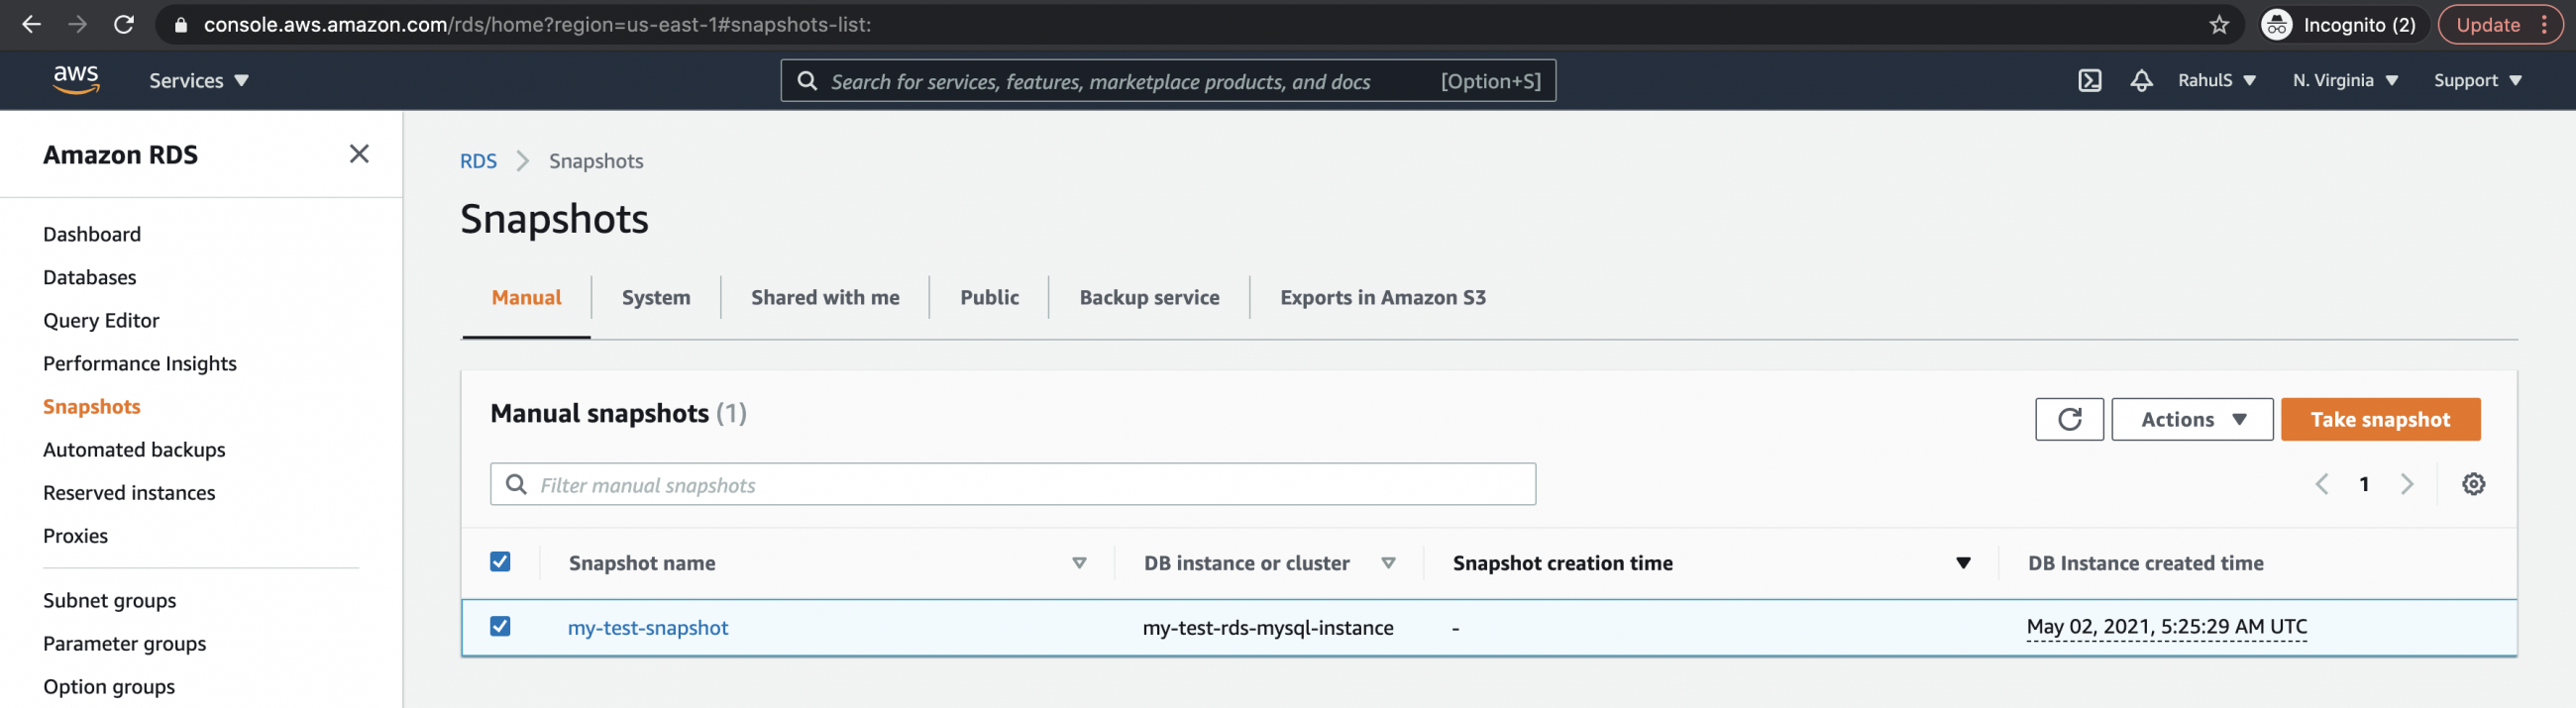Go to the next page of snapshots
The height and width of the screenshot is (708, 2576).
[x=2407, y=484]
